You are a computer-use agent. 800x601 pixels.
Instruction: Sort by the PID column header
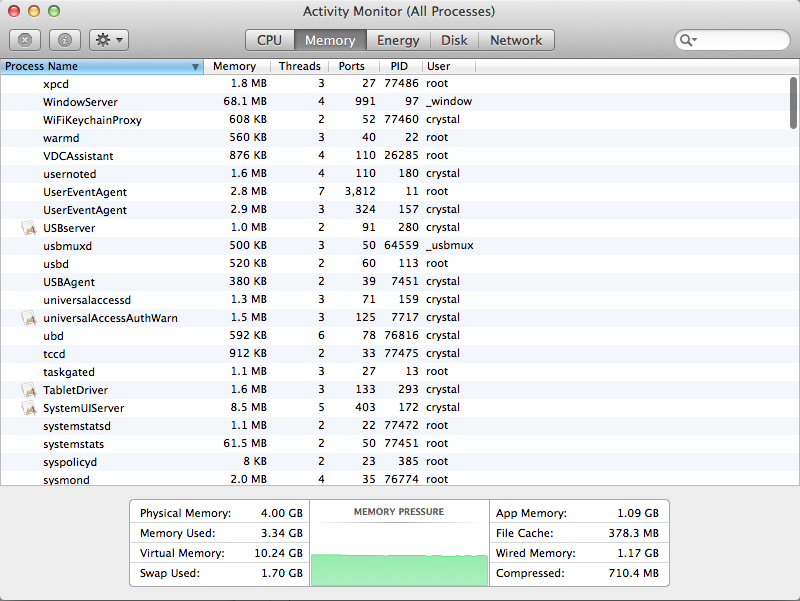click(x=399, y=66)
